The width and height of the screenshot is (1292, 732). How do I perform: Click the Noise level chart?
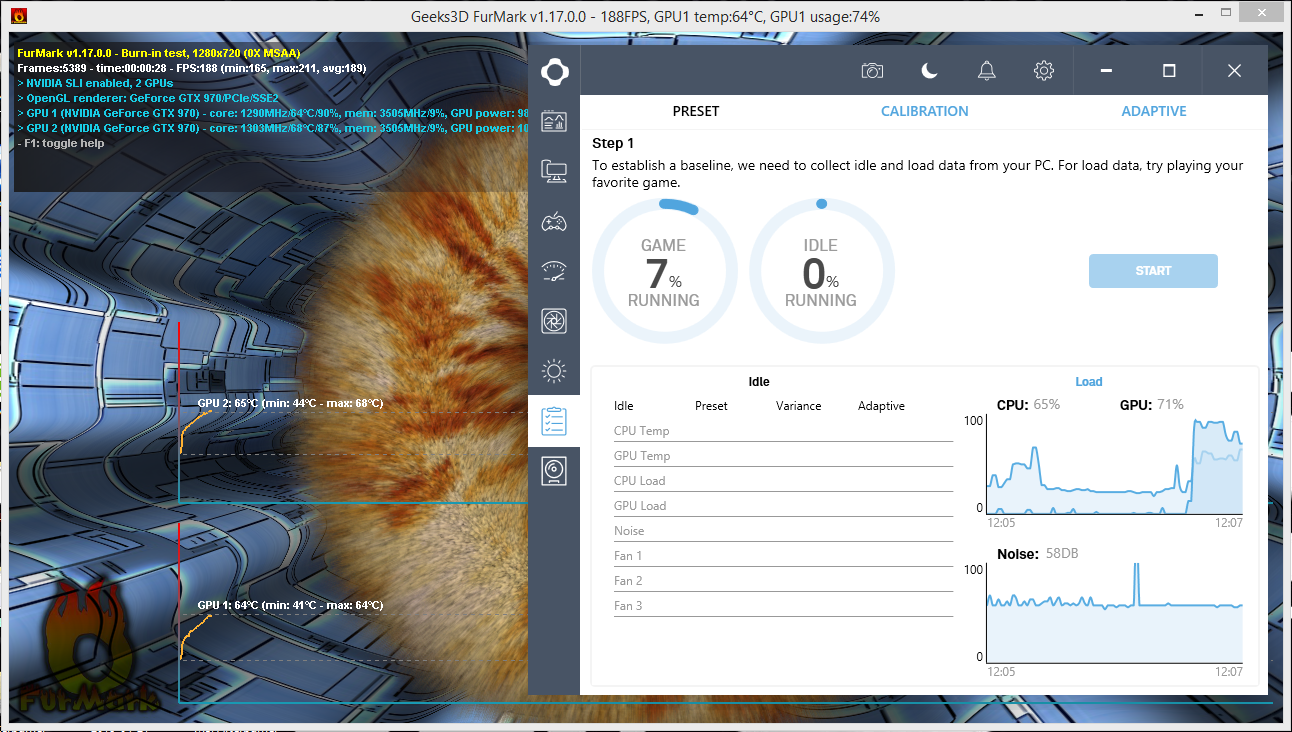(x=1115, y=613)
